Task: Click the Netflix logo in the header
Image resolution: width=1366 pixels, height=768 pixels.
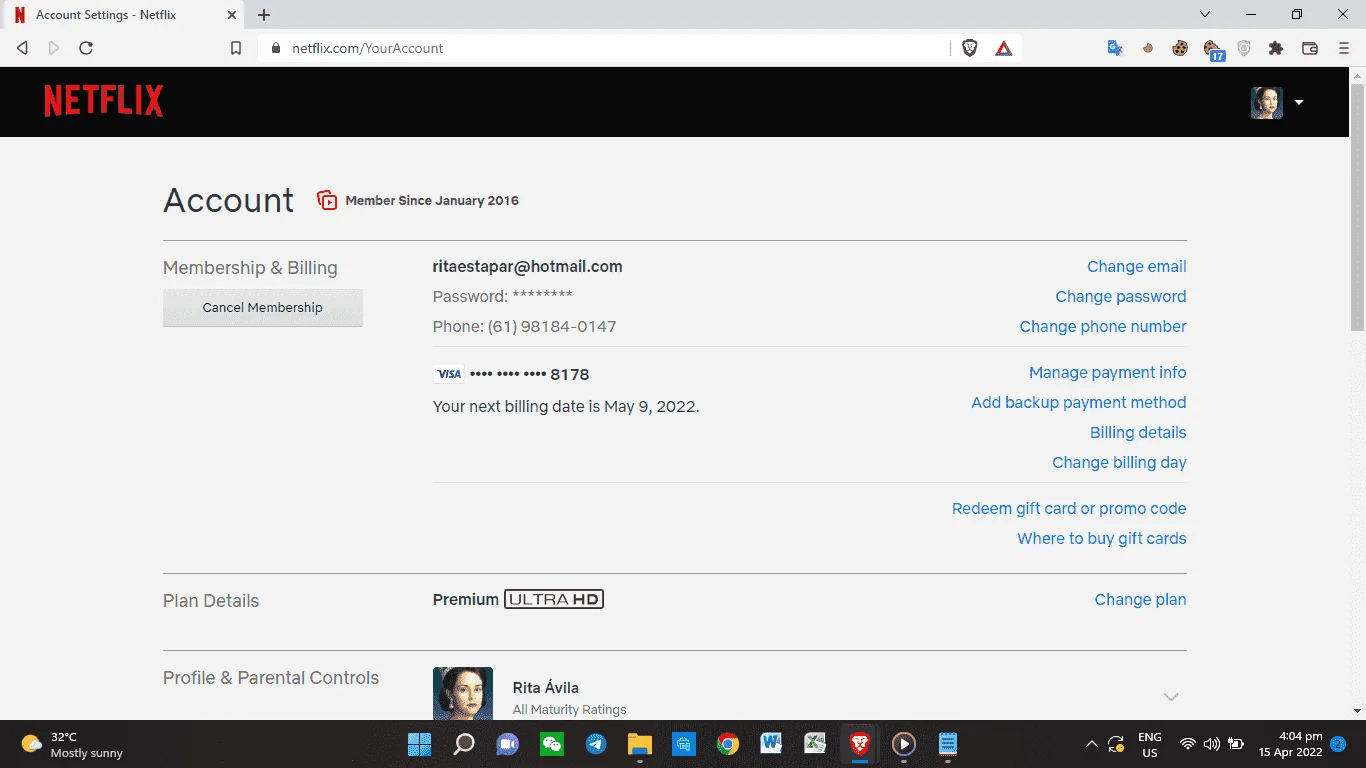Action: click(104, 101)
